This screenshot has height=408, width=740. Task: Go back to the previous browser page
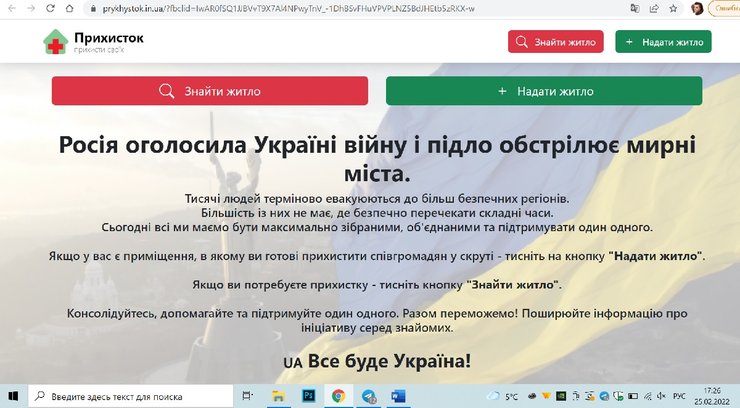coord(12,8)
